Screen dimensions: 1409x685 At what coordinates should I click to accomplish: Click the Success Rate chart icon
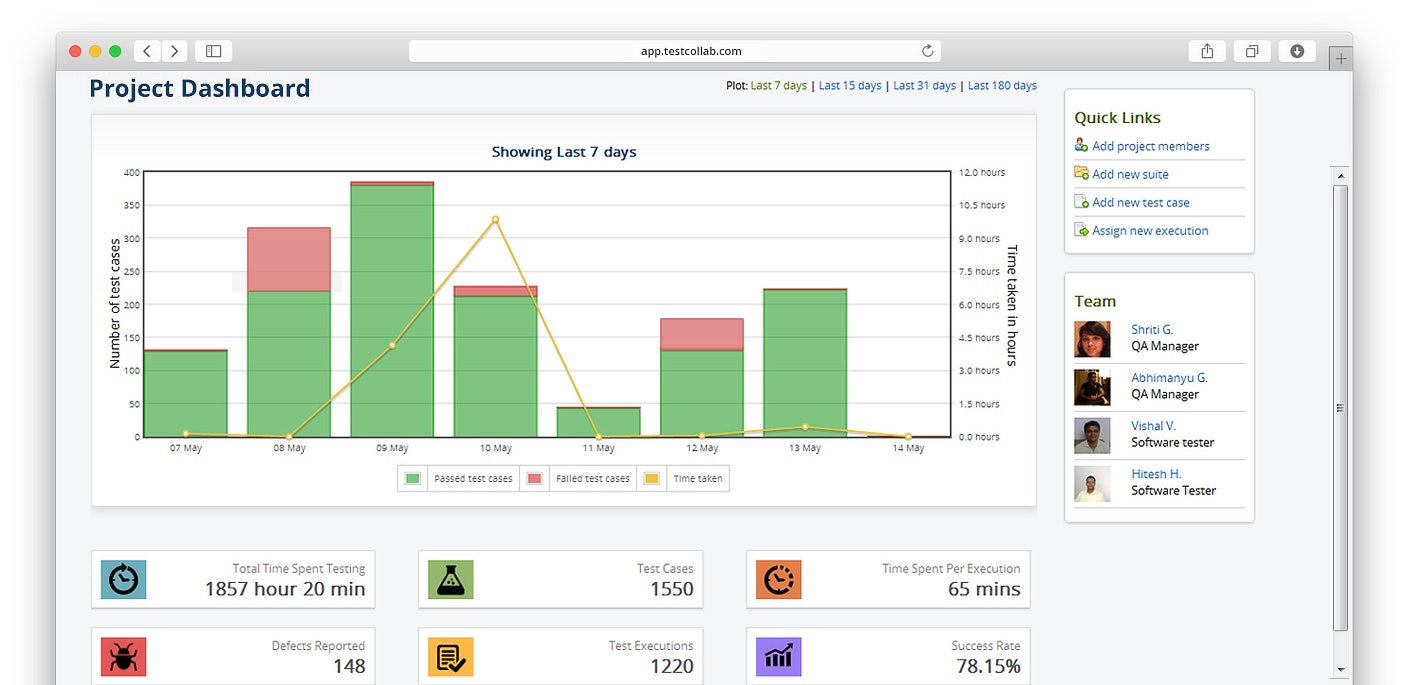pos(779,657)
